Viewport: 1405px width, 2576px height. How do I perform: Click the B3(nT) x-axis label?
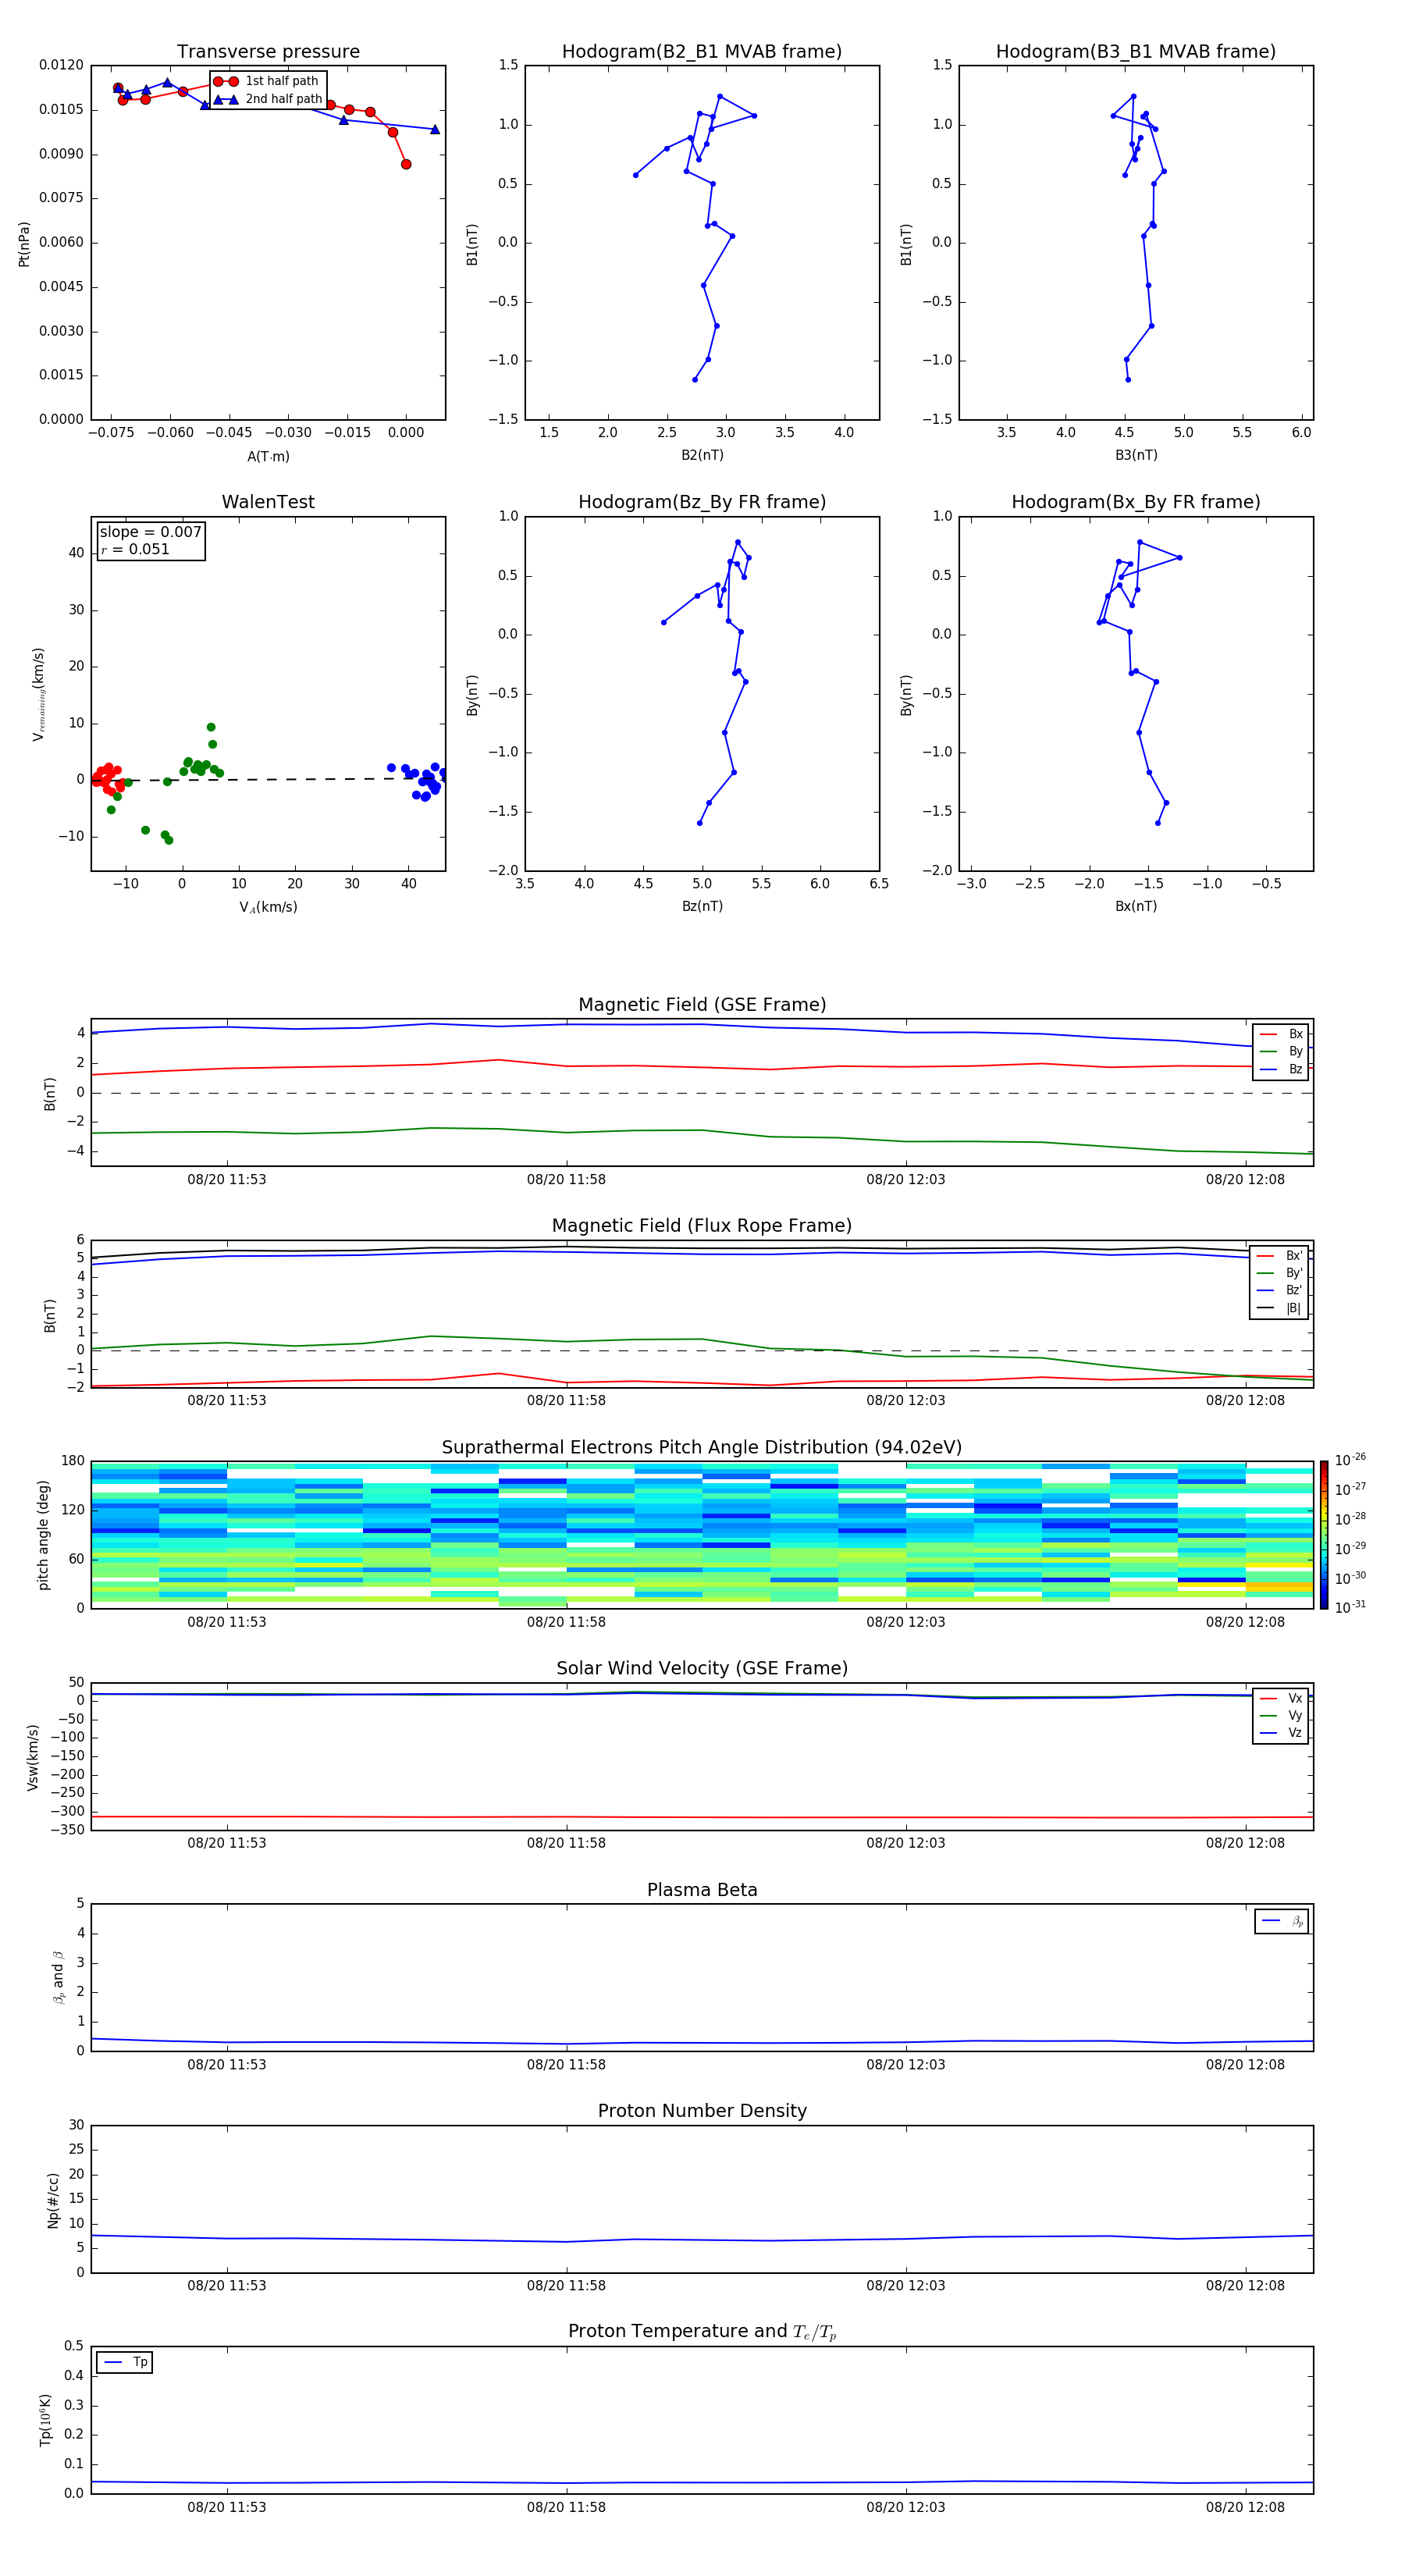[x=1136, y=455]
